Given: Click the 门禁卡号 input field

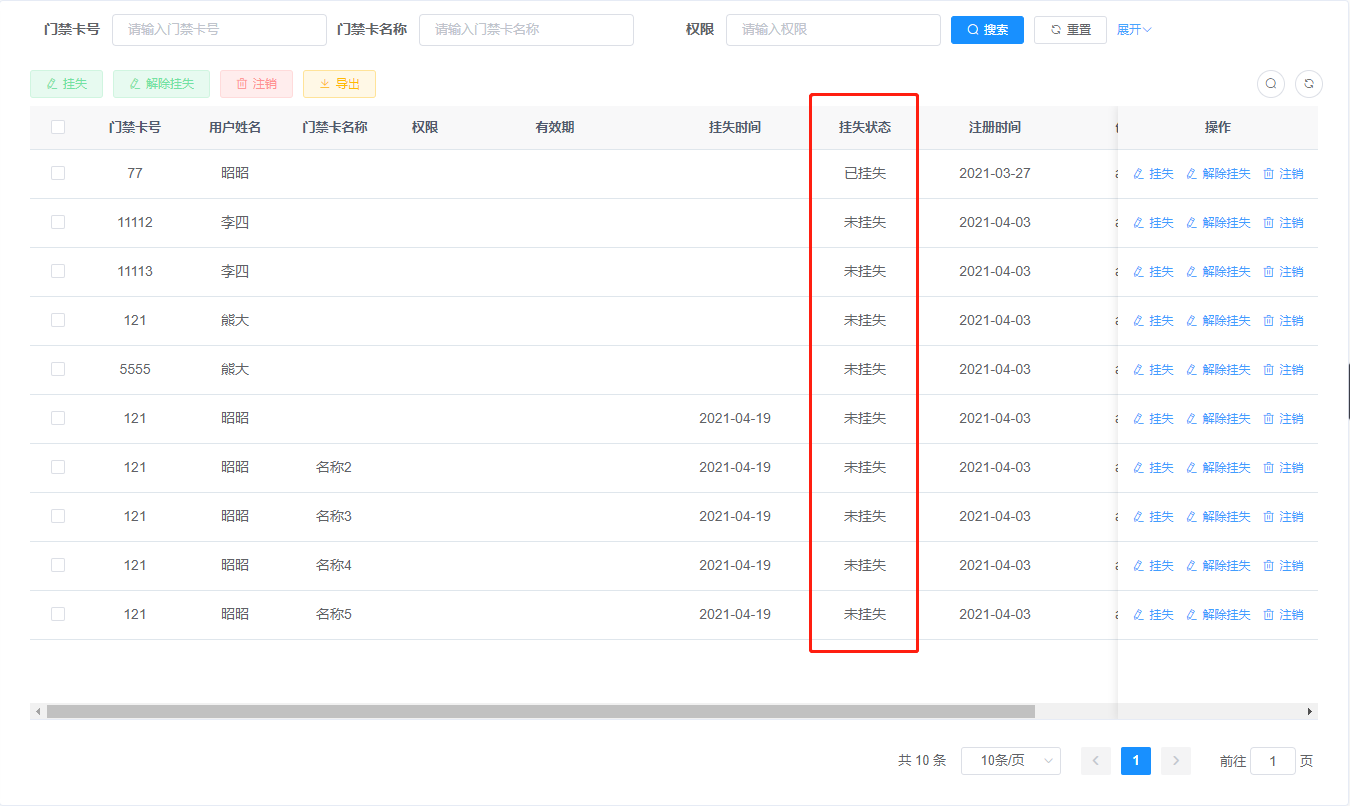Looking at the screenshot, I should coord(219,29).
